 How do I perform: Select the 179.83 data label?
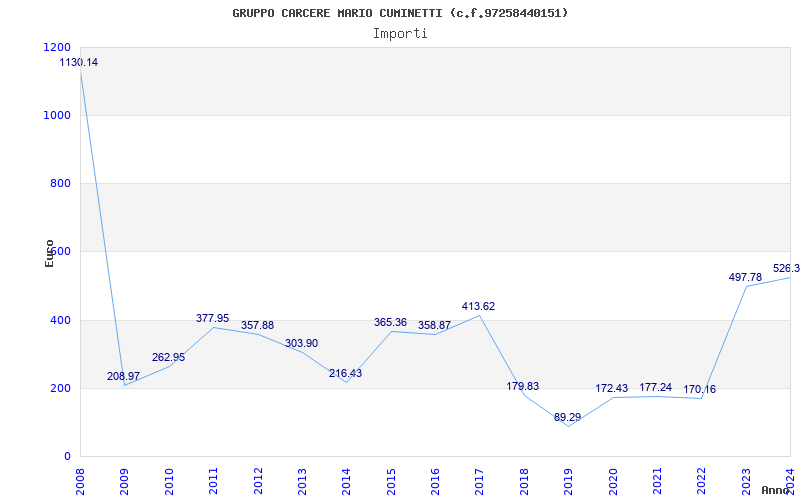coord(522,386)
